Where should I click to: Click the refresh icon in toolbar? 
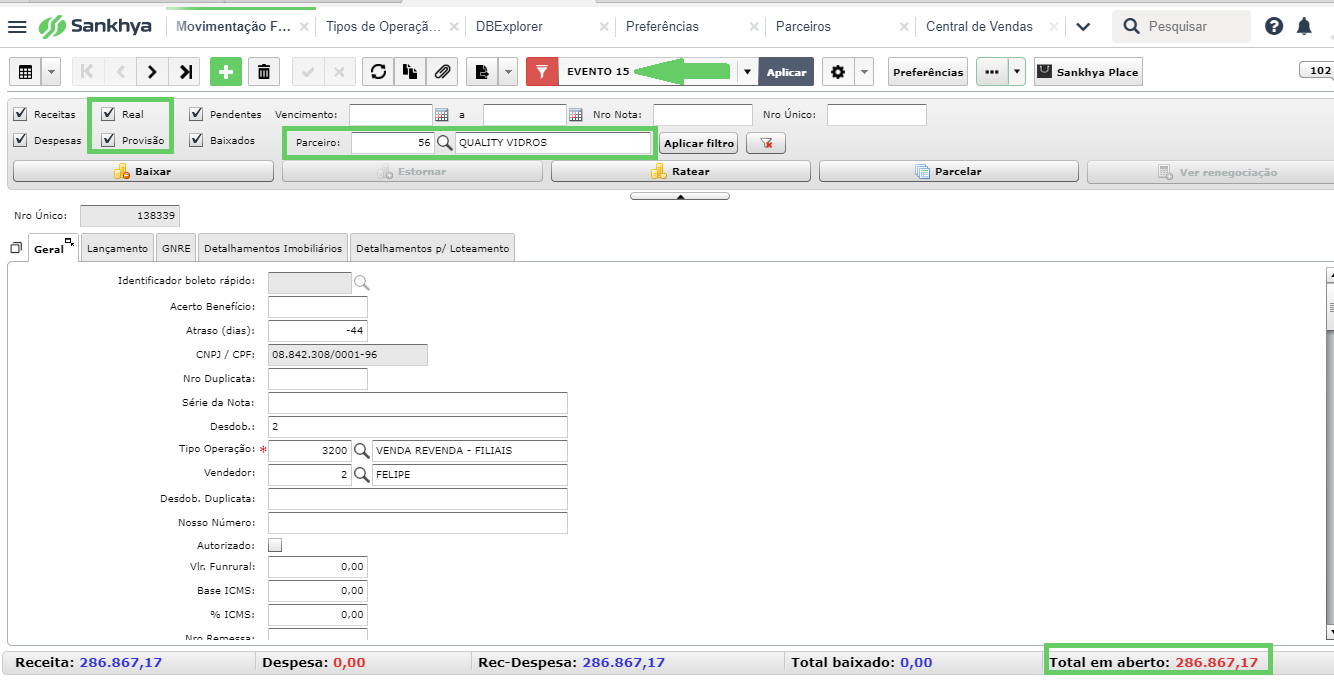[378, 72]
